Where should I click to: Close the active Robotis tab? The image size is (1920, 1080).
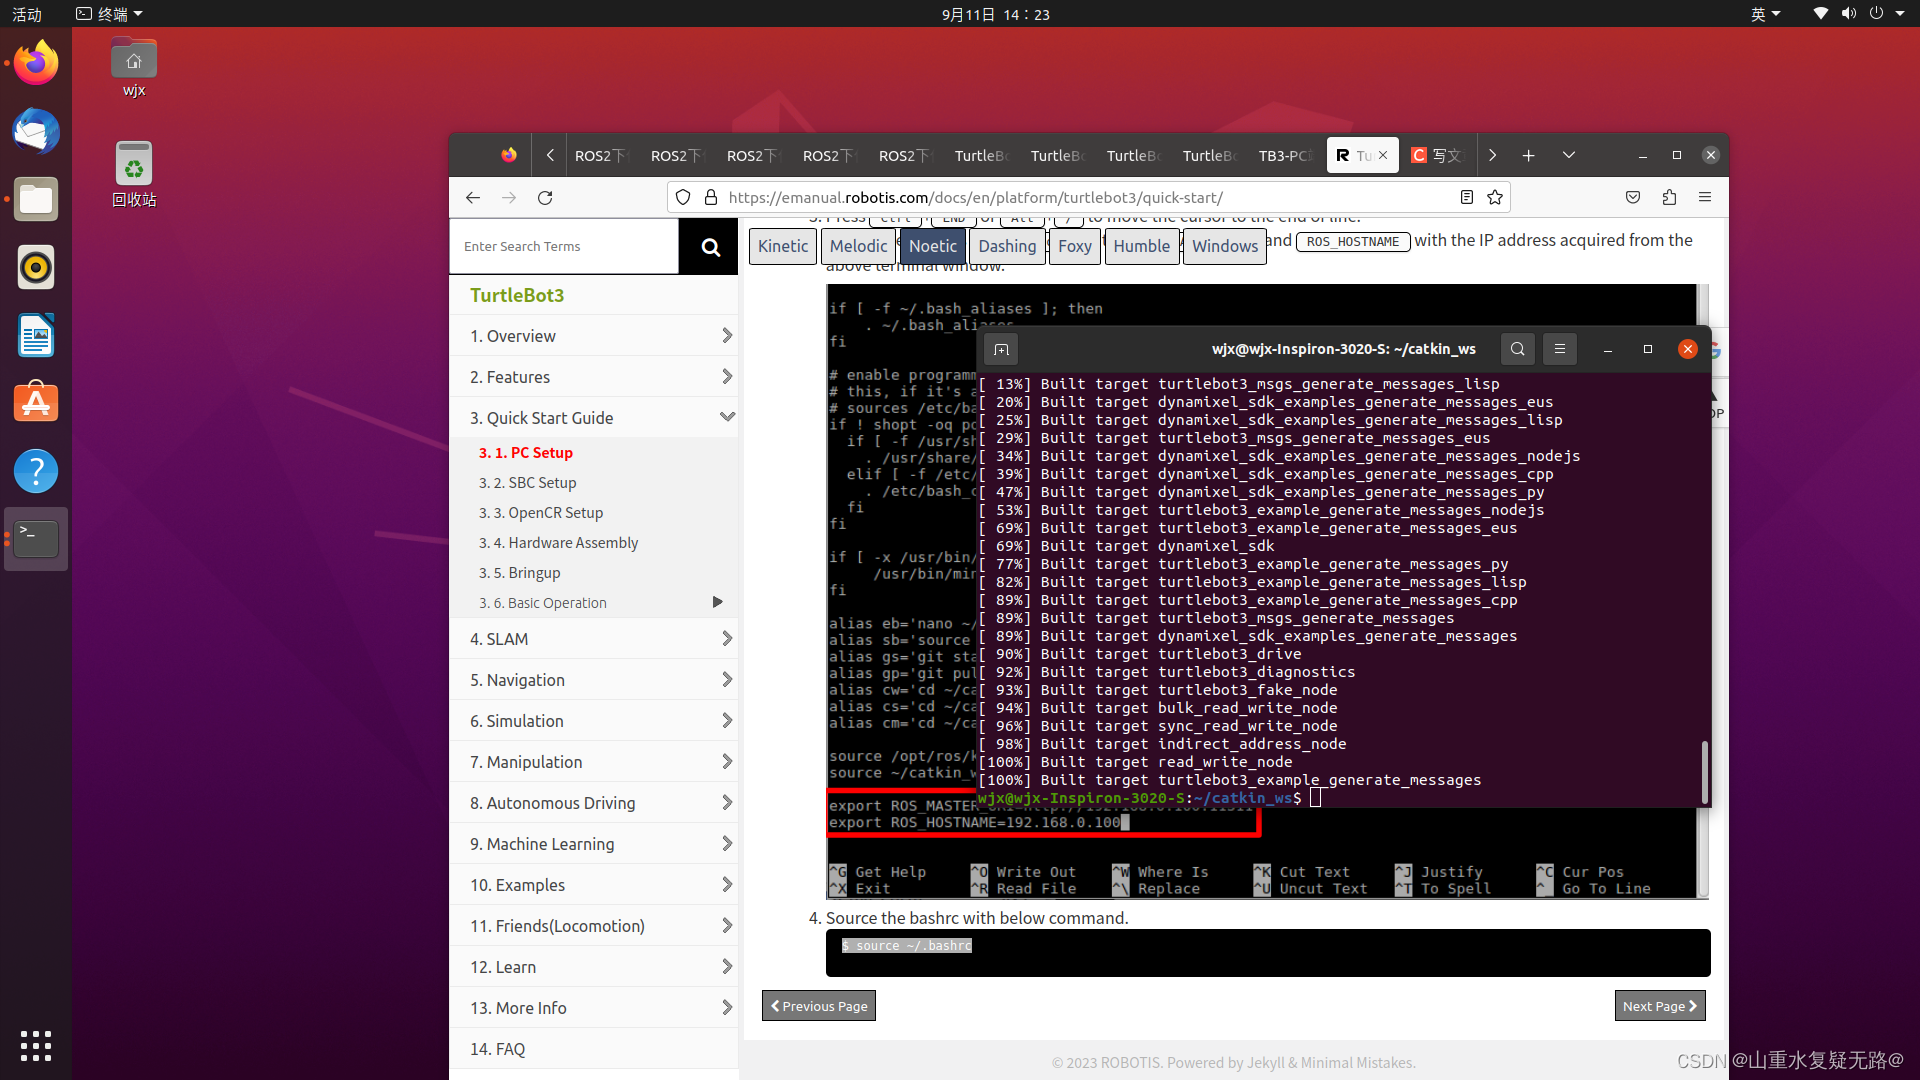[x=1383, y=156]
